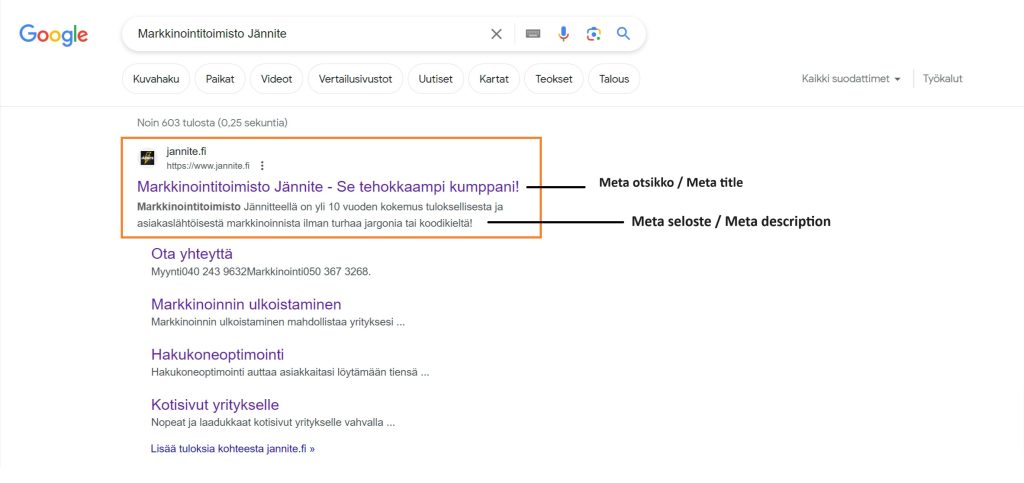Click the blue magnifier search icon
This screenshot has height=483, width=1024.
(x=624, y=34)
